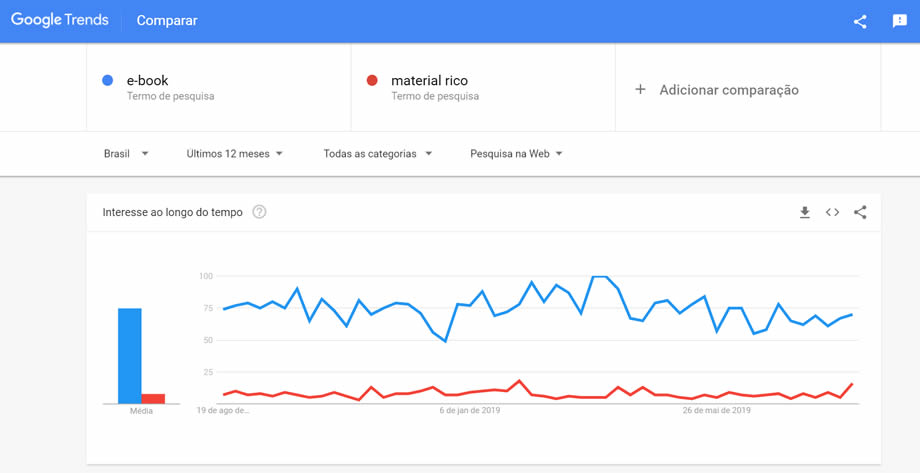Click the plus icon to add comparison
Image resolution: width=920 pixels, height=473 pixels.
tap(640, 90)
